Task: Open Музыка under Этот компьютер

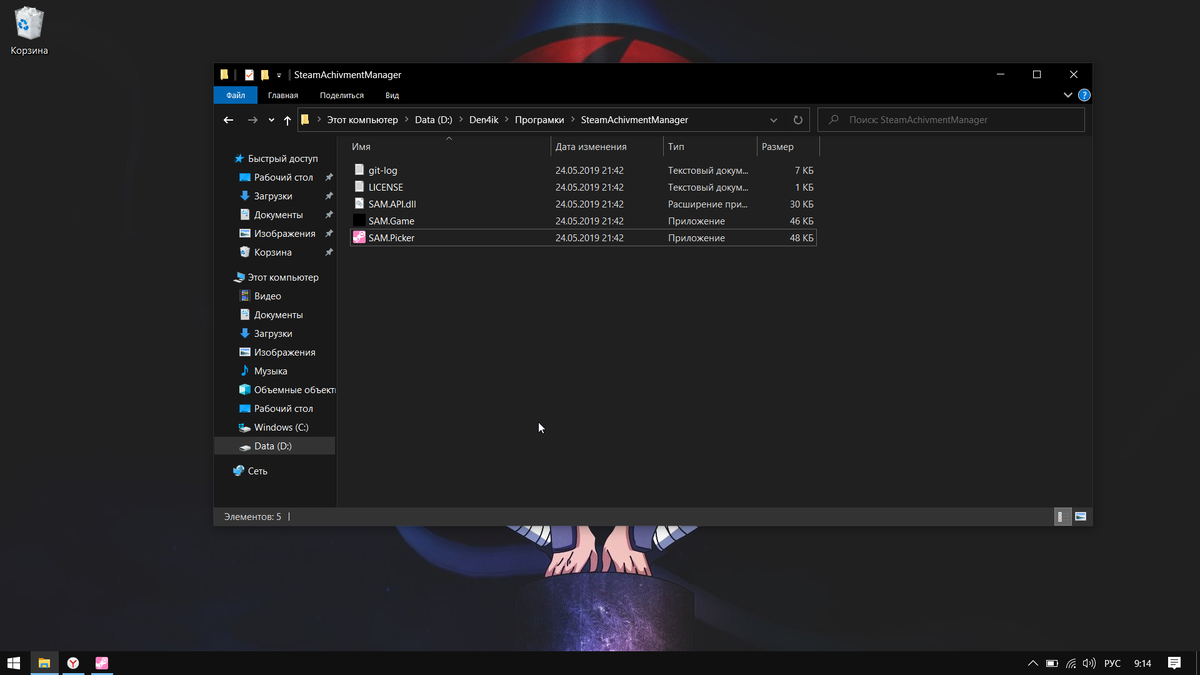Action: tap(270, 371)
